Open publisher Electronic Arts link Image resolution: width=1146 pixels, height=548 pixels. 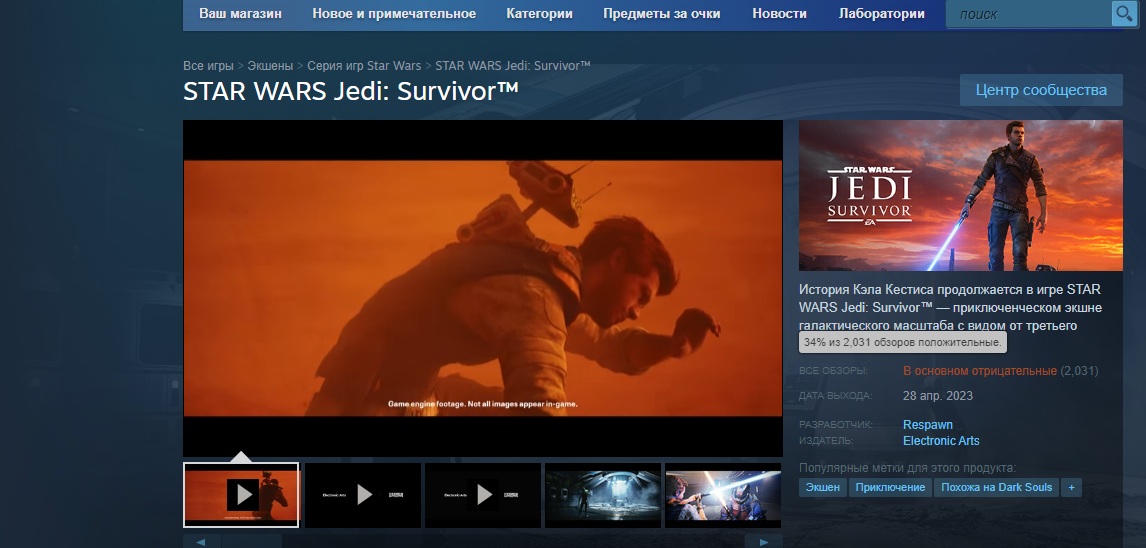(941, 441)
